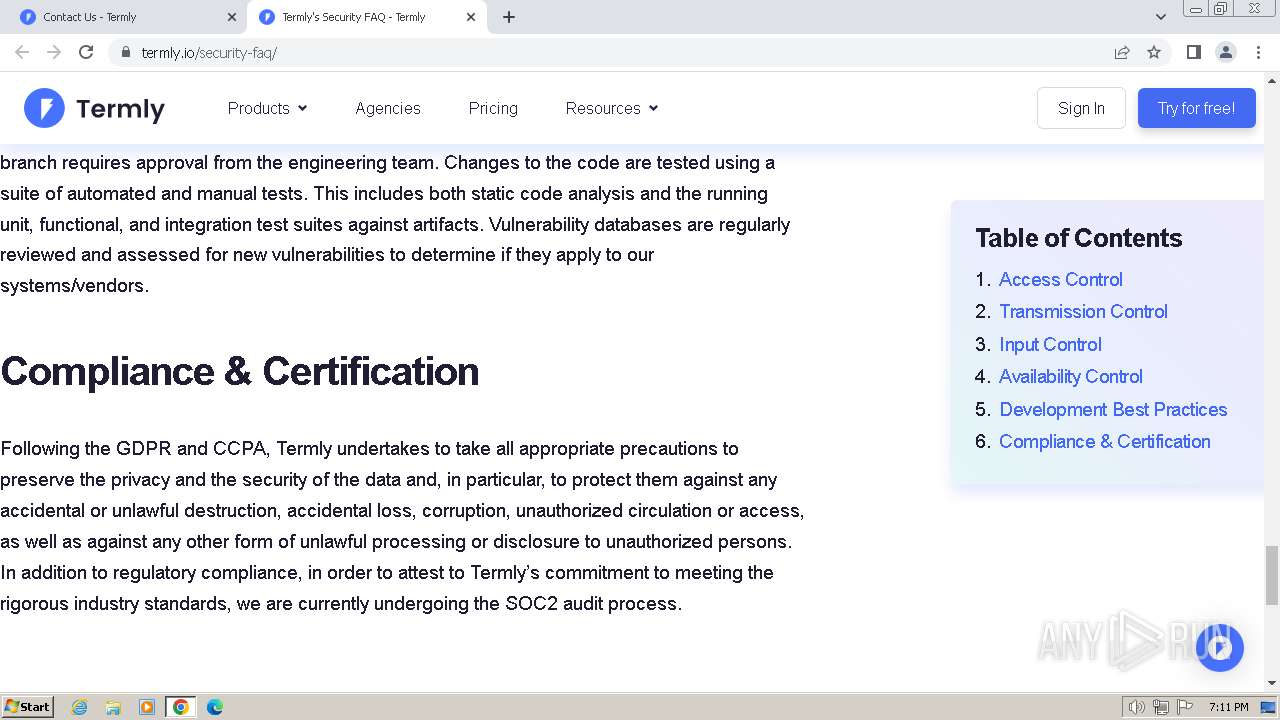Click the scrollbar down arrow
The image size is (1280, 720).
pyautogui.click(x=1272, y=683)
